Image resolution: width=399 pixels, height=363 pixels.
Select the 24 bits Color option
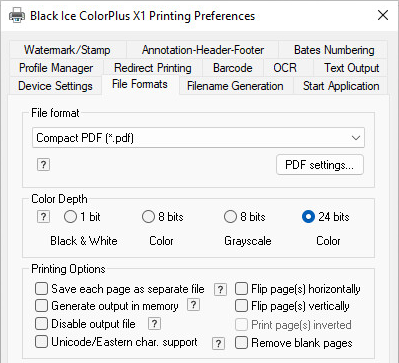[x=308, y=217]
